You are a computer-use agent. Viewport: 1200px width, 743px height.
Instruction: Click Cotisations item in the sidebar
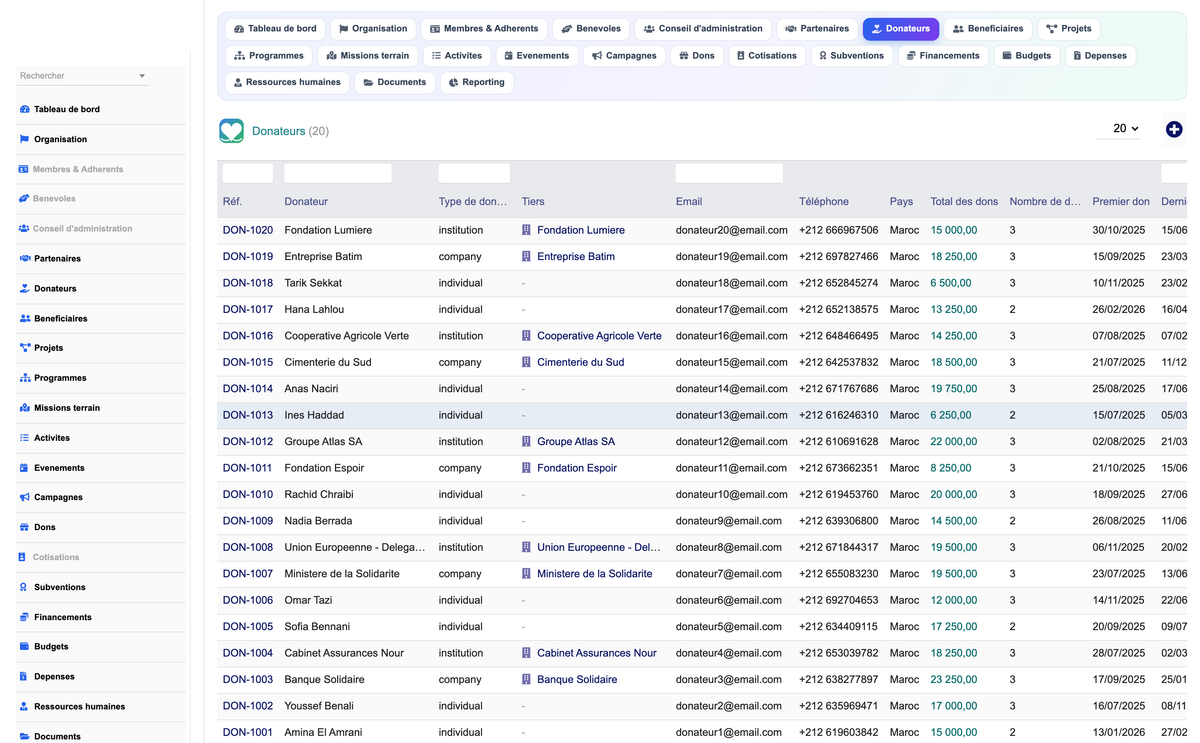[56, 557]
